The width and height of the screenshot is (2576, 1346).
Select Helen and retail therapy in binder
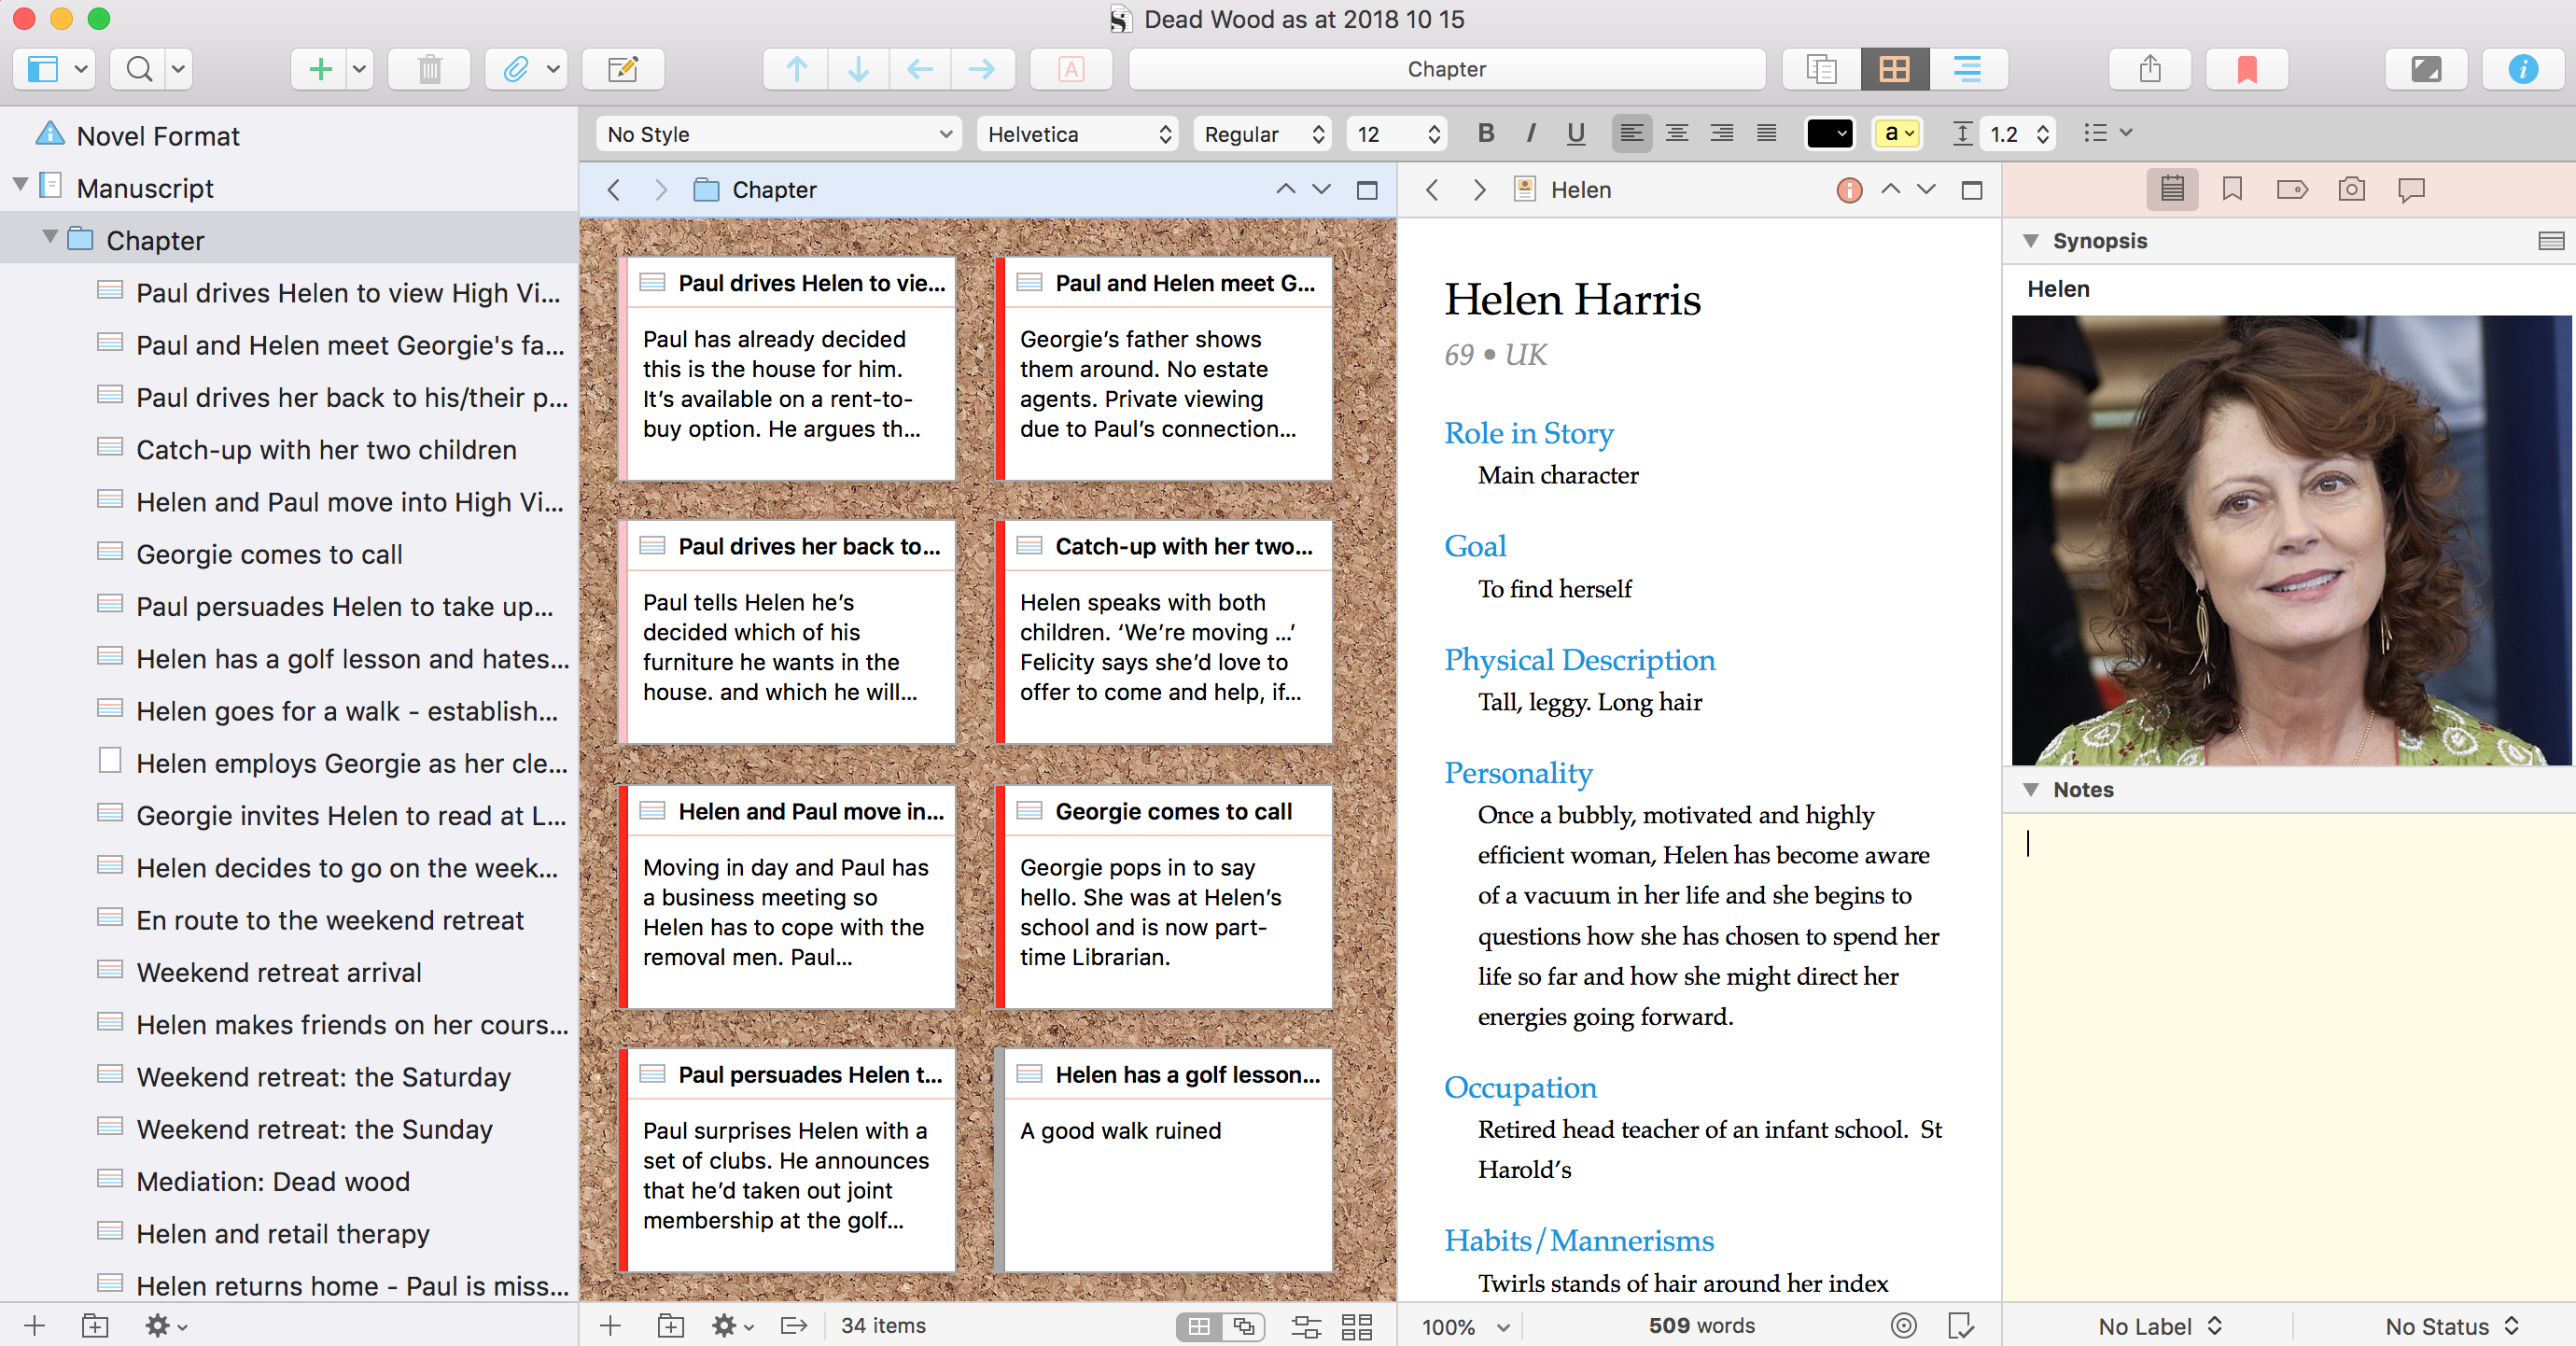[283, 1234]
